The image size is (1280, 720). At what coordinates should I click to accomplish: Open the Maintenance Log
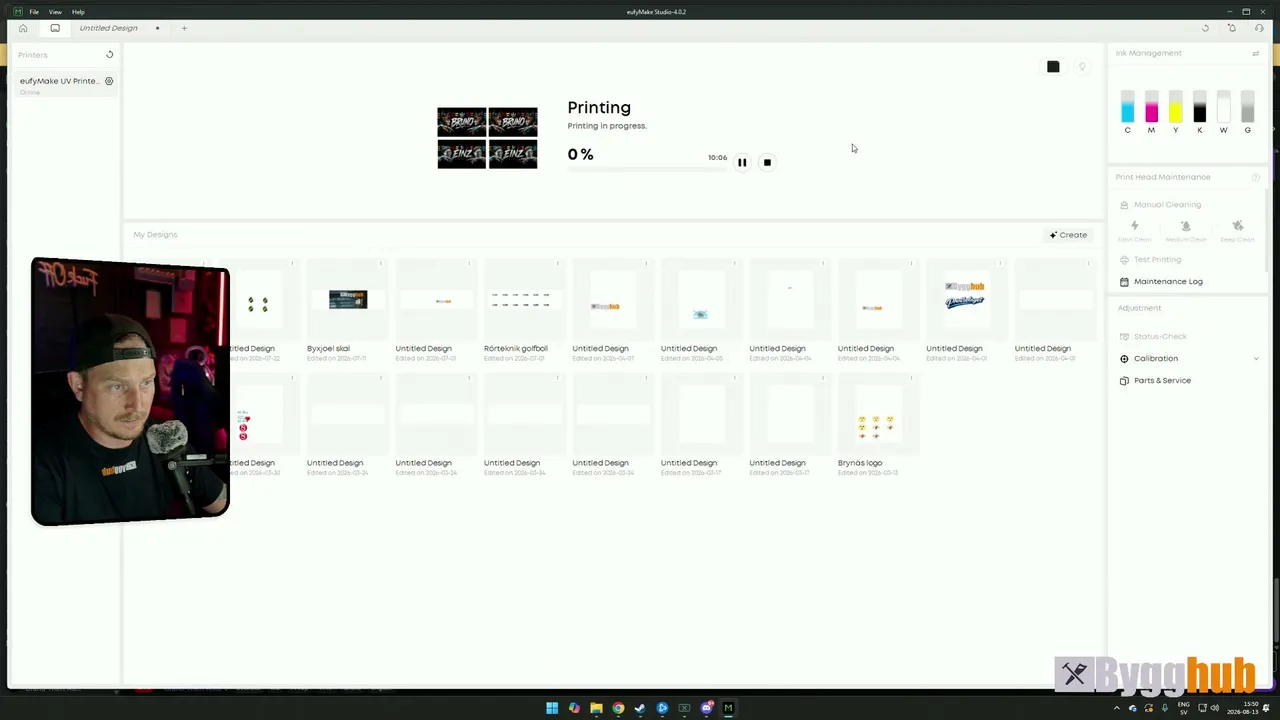1161,282
